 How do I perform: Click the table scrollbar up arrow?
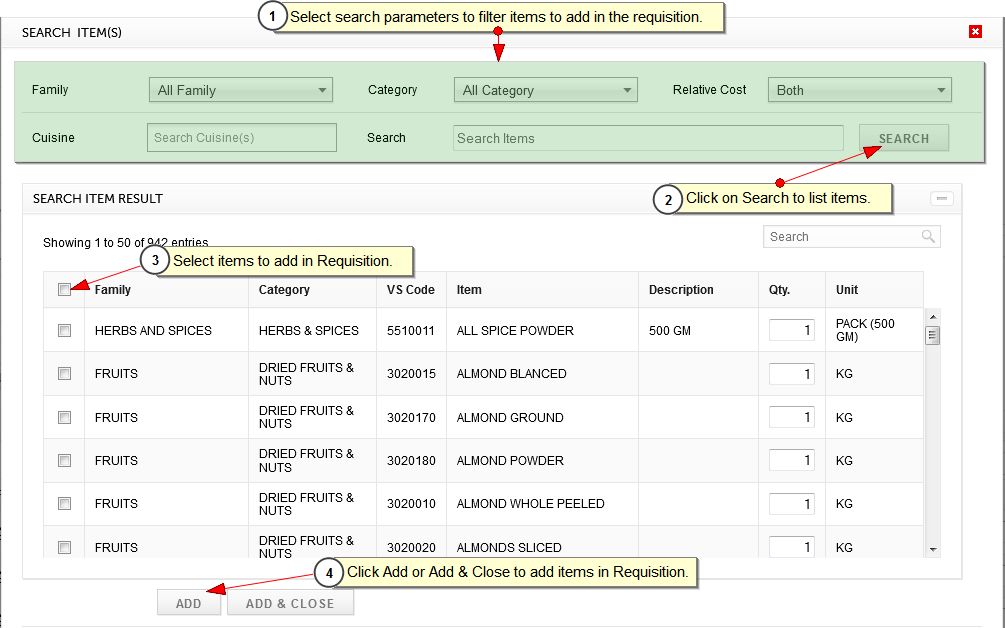click(x=933, y=317)
